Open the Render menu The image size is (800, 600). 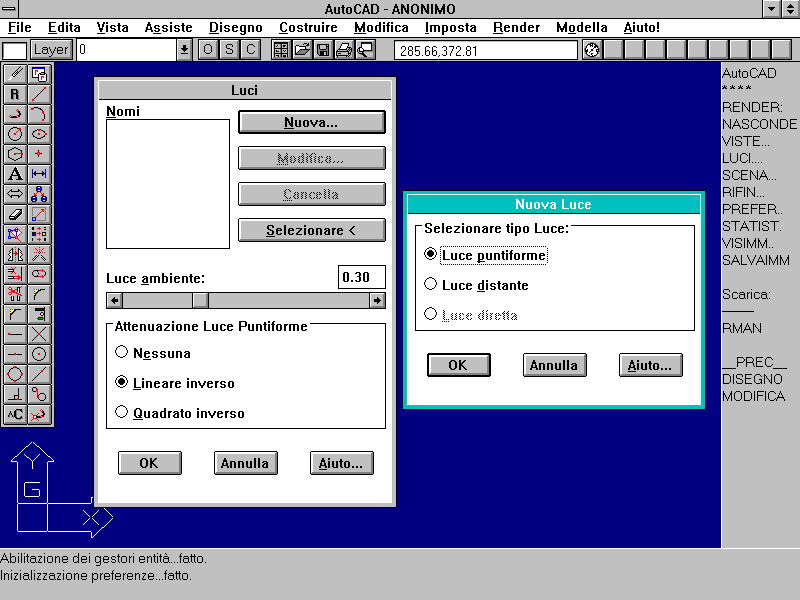516,28
